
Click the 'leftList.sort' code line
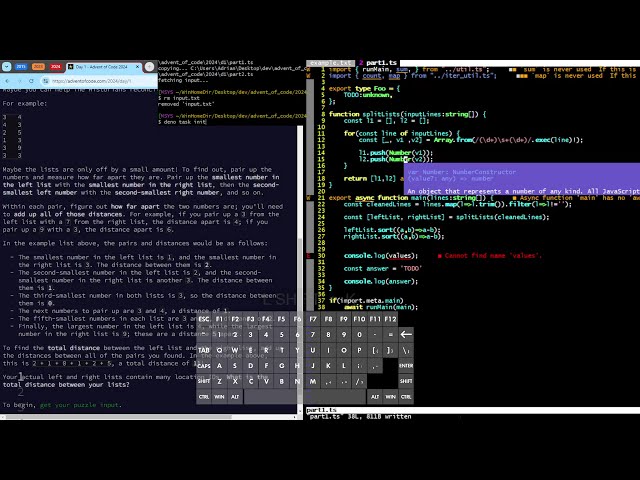(392, 230)
